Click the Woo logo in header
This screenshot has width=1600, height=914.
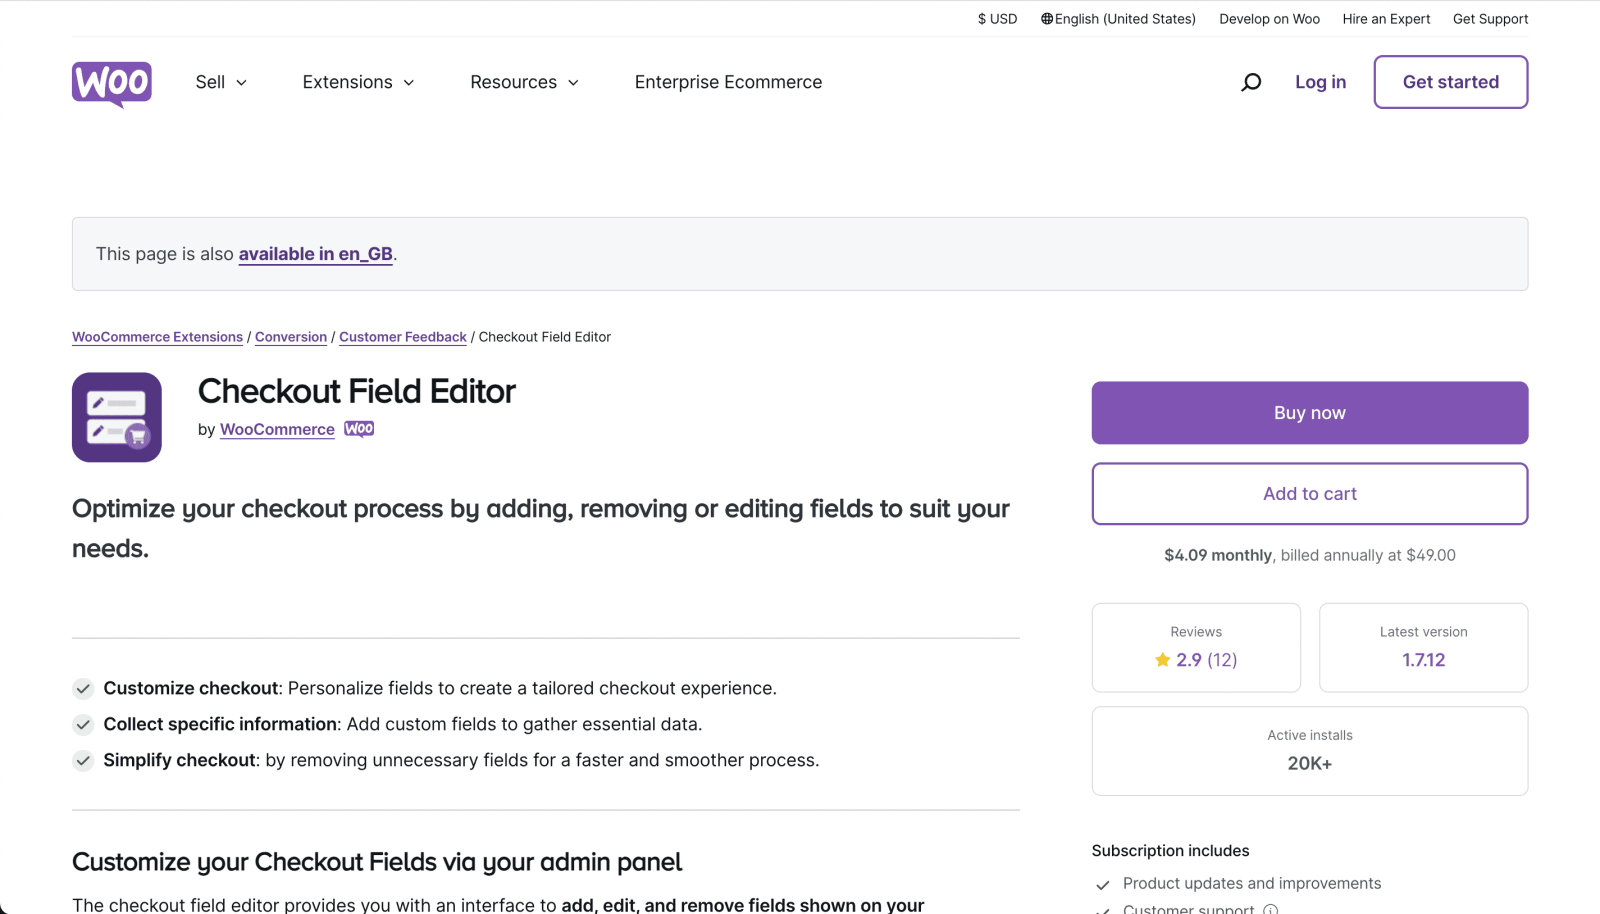click(x=112, y=83)
